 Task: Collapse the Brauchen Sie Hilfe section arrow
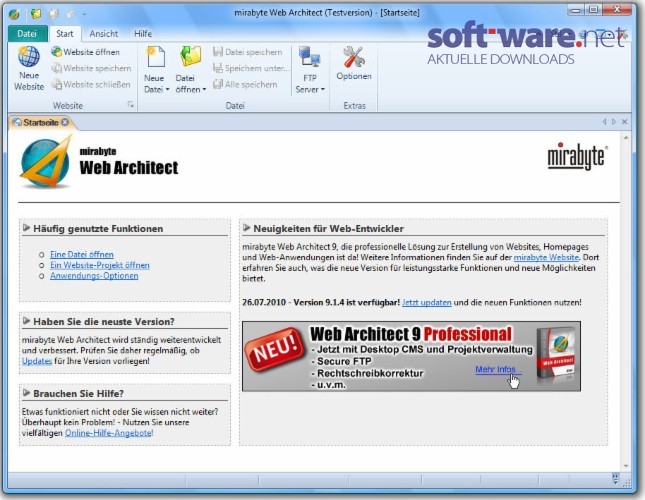27,393
